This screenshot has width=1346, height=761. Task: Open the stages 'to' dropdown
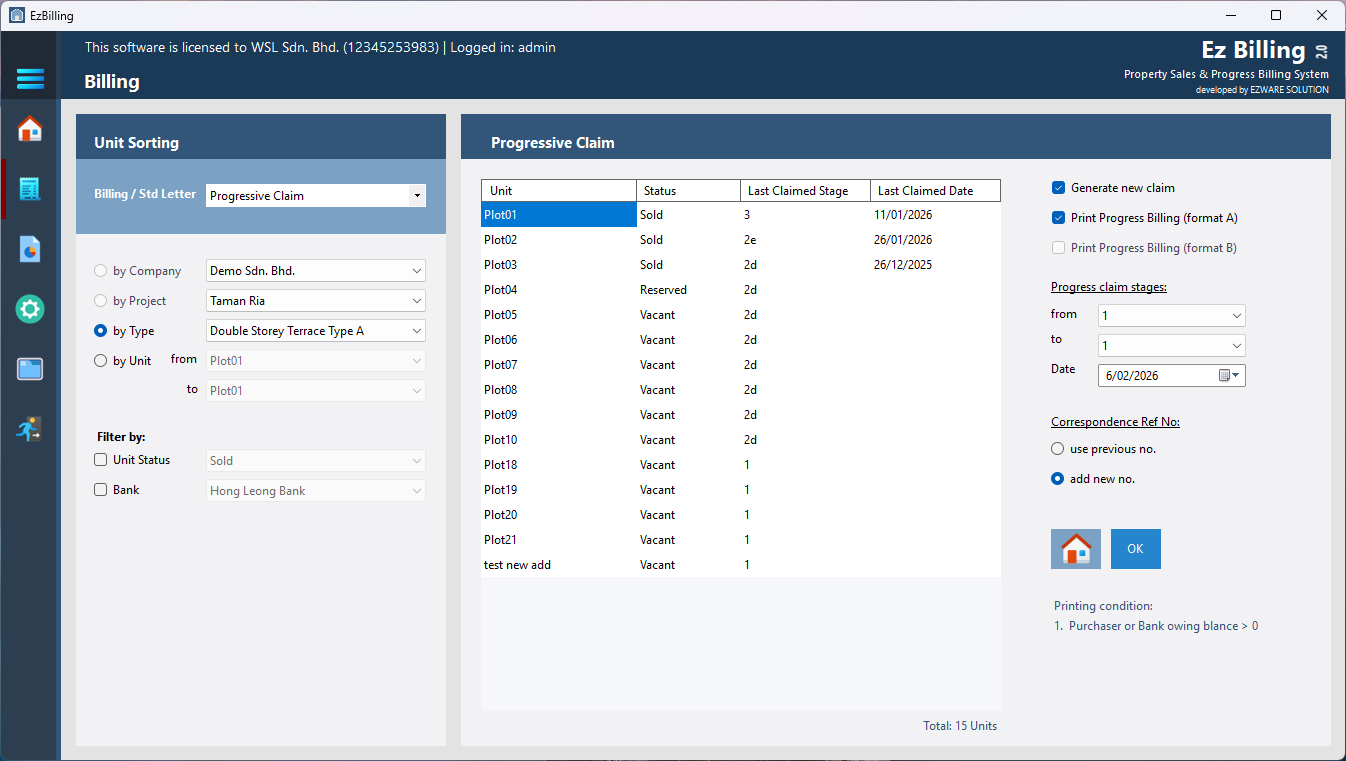pos(1172,346)
